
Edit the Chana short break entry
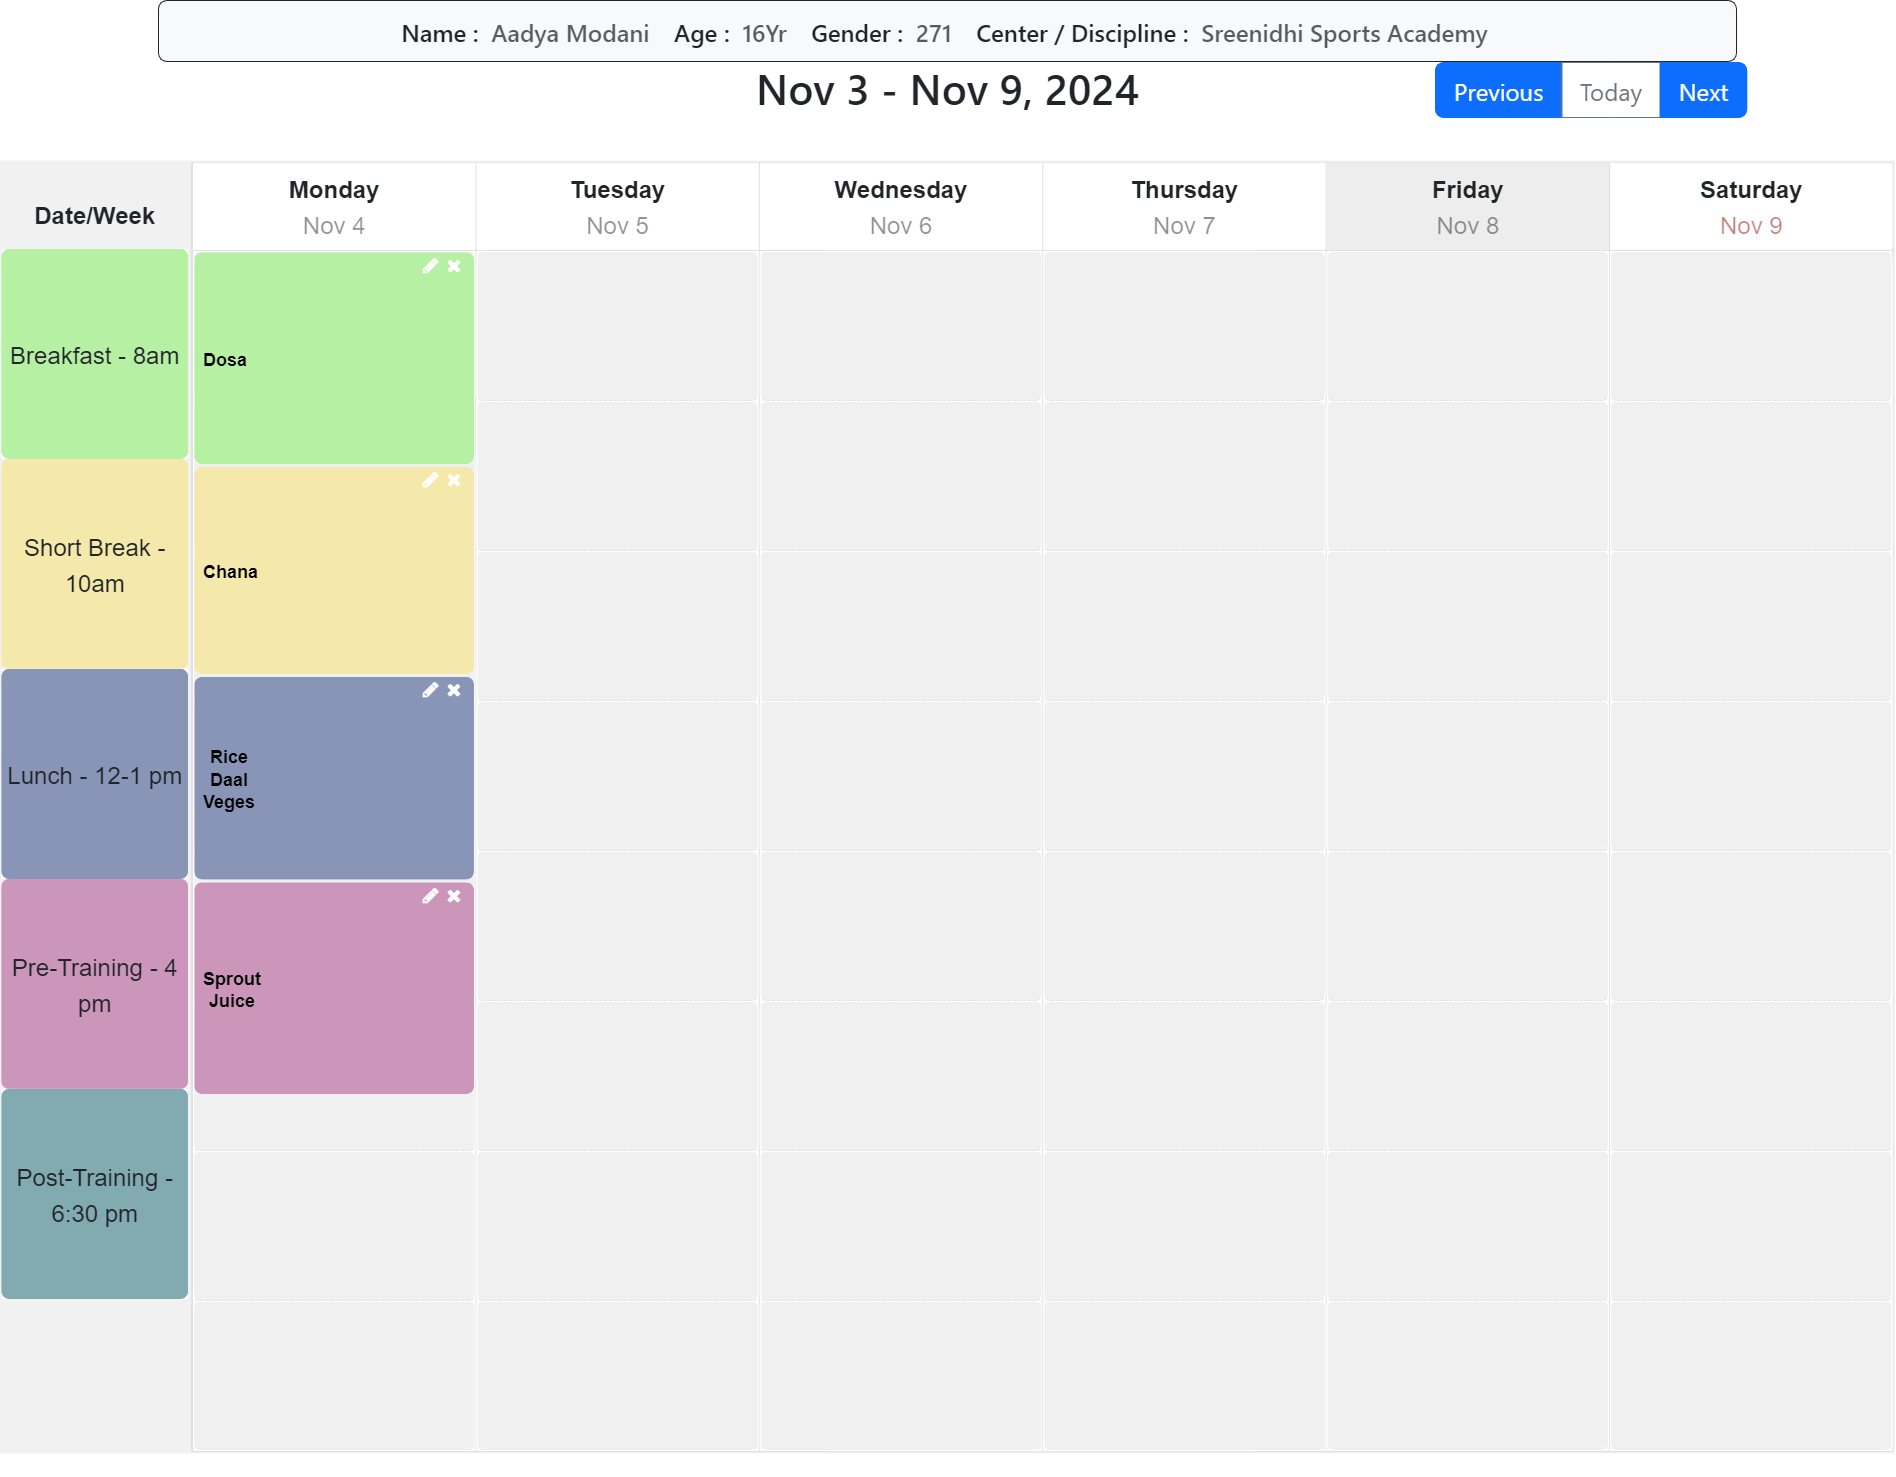tap(430, 481)
